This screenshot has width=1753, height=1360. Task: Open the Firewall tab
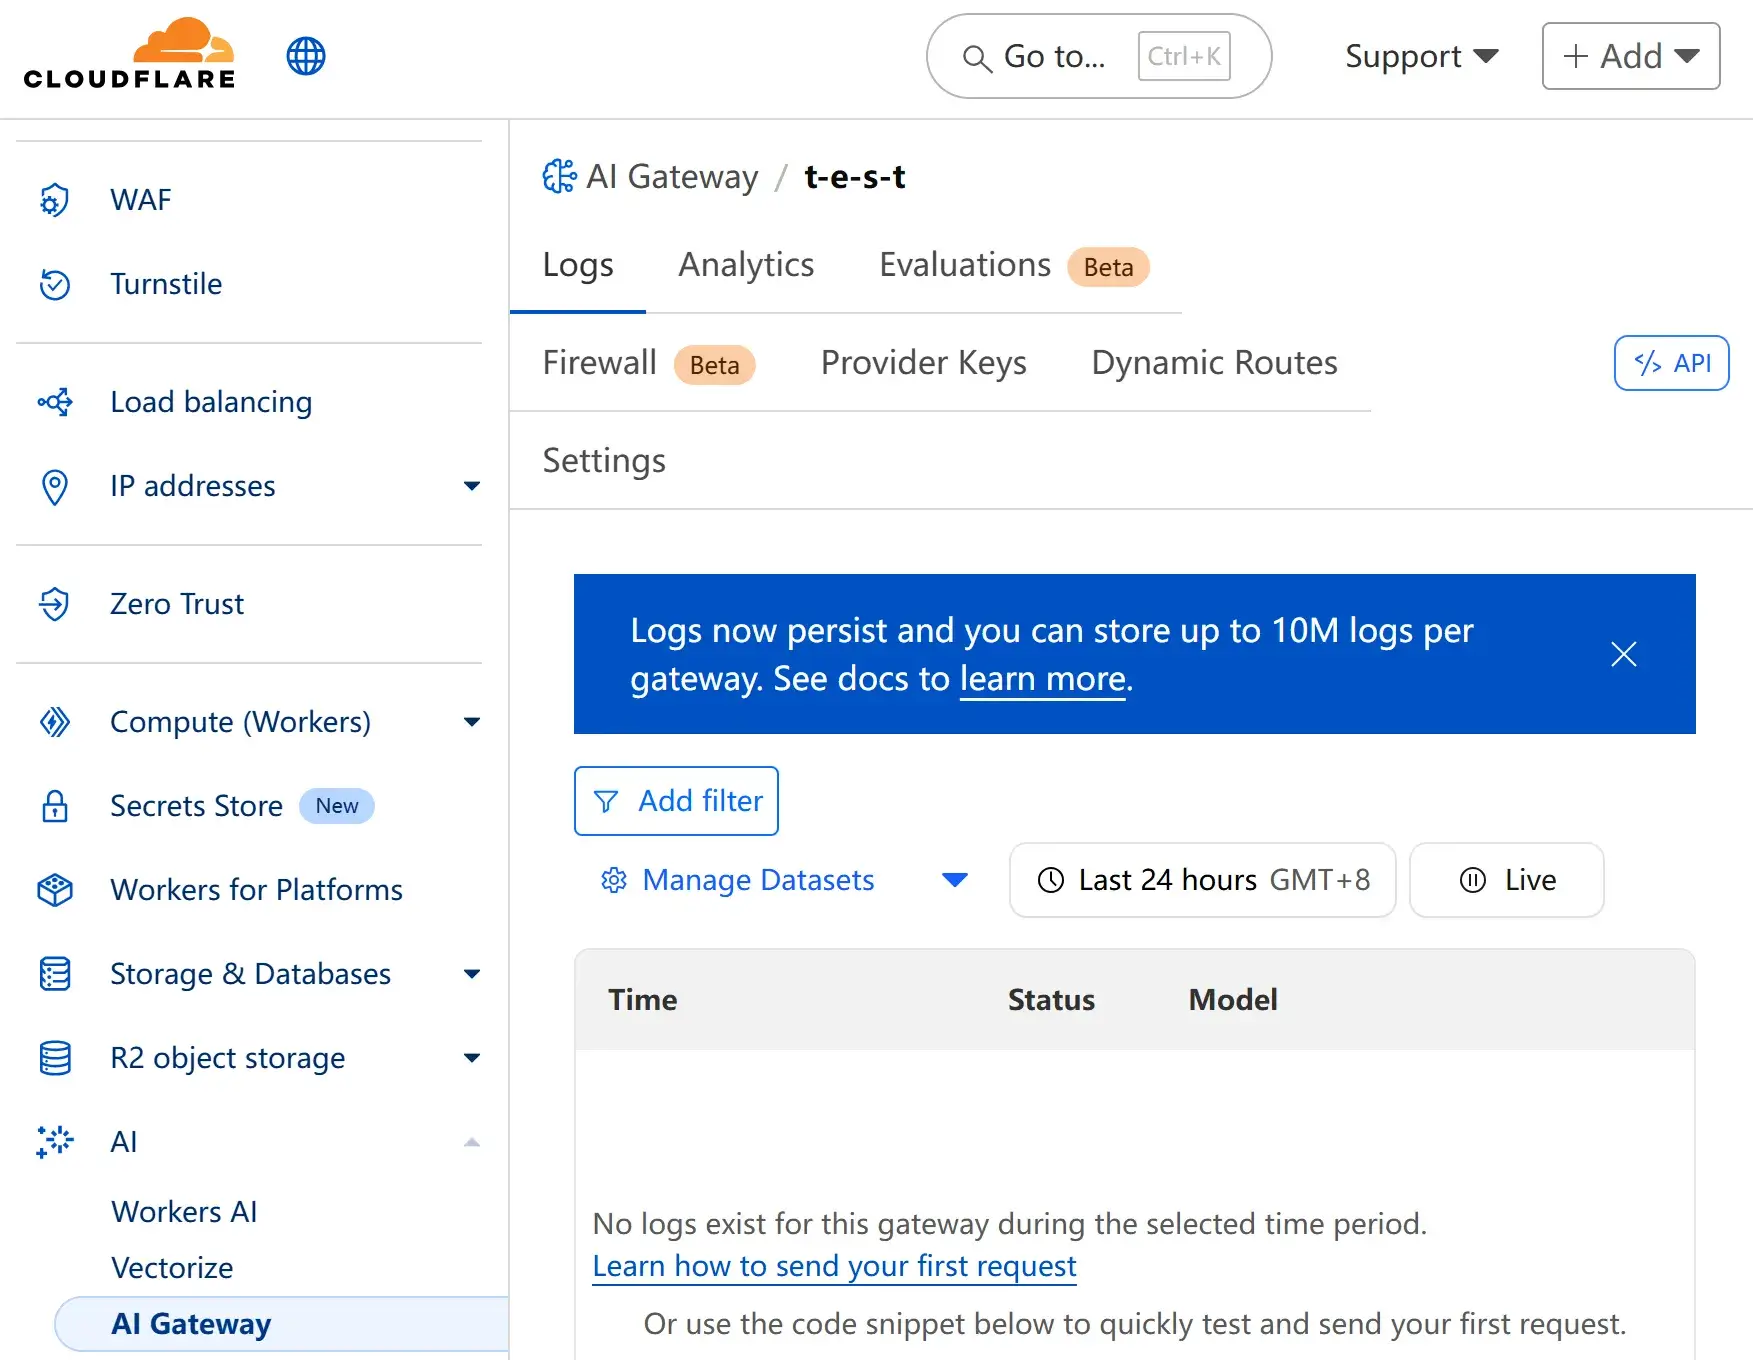pyautogui.click(x=648, y=363)
